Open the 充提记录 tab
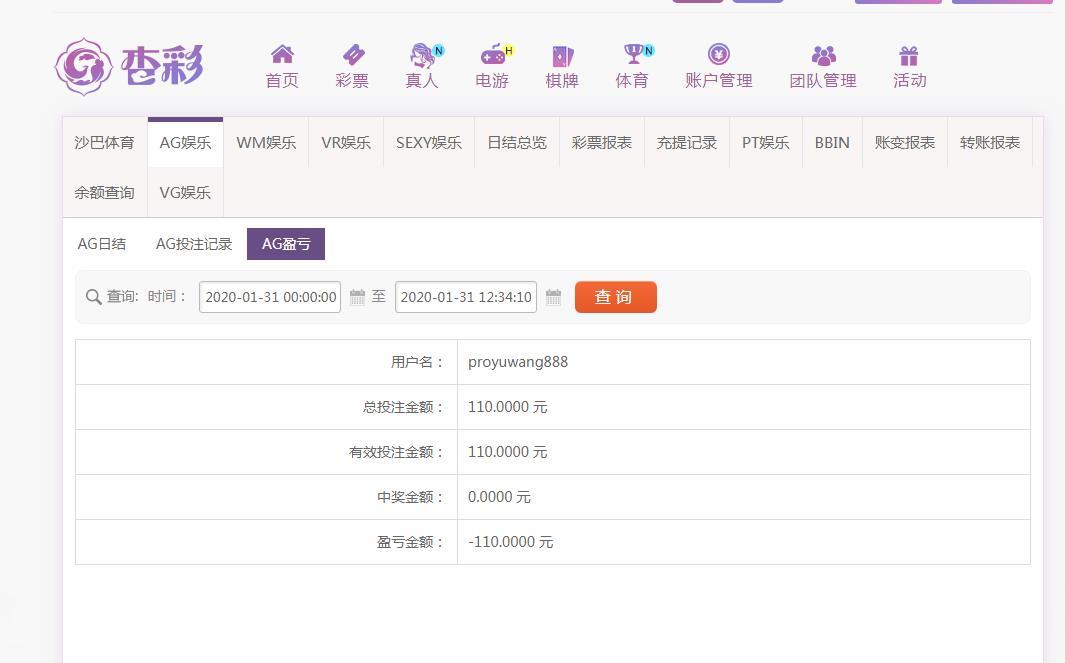Screen dimensions: 1065x663 686,143
